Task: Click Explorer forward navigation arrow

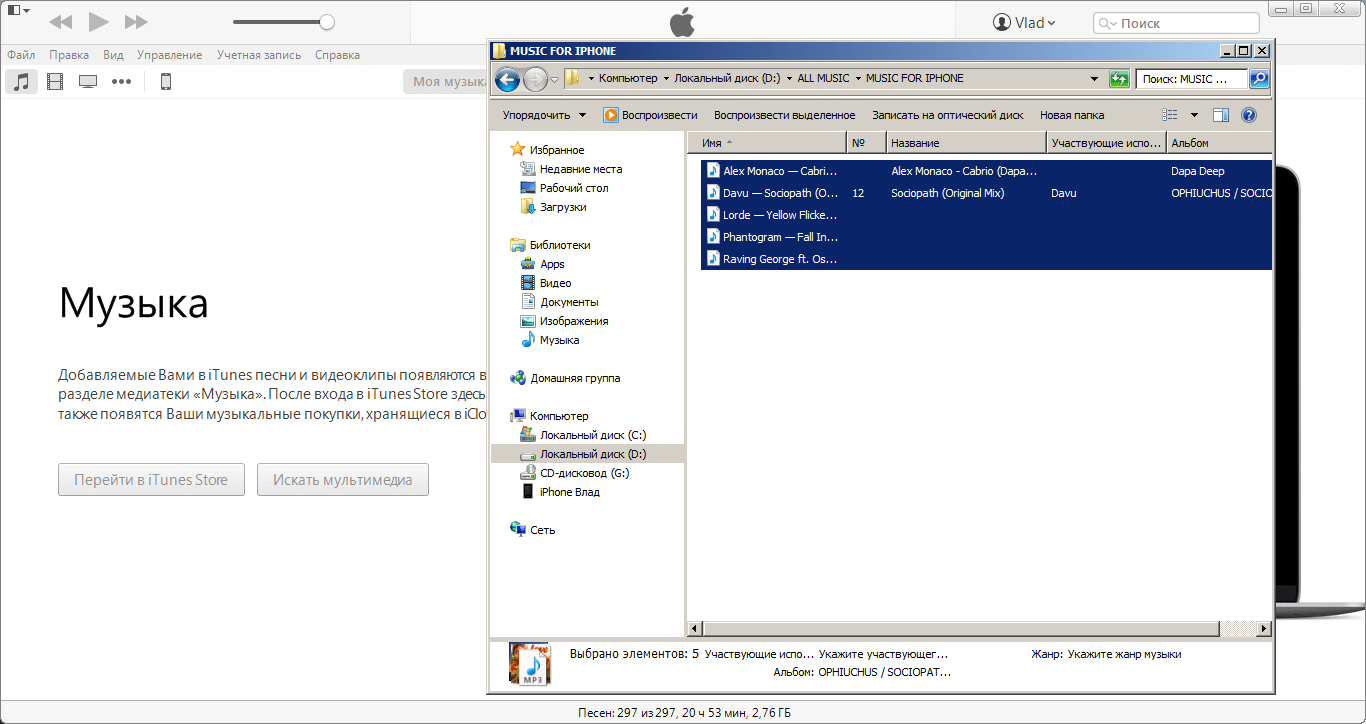Action: click(x=535, y=79)
